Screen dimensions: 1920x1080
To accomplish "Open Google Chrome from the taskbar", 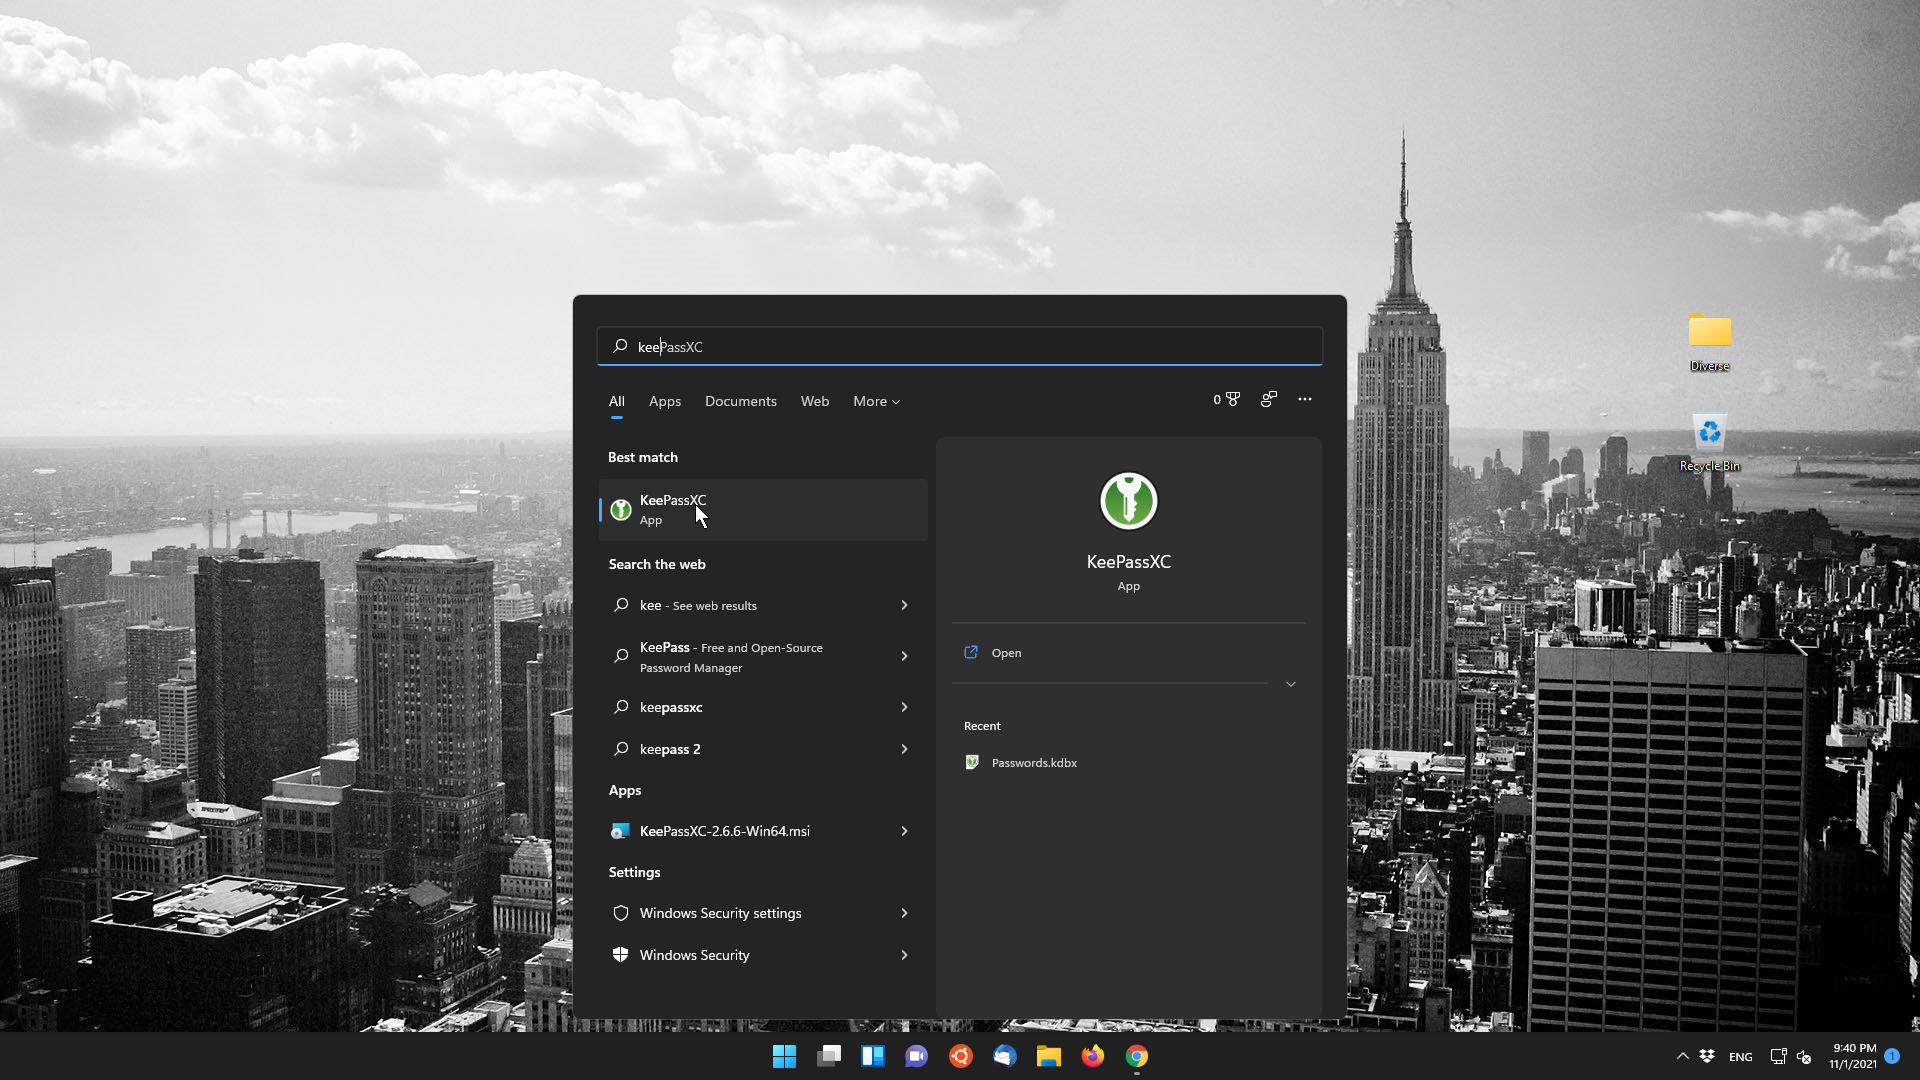I will click(x=1136, y=1056).
